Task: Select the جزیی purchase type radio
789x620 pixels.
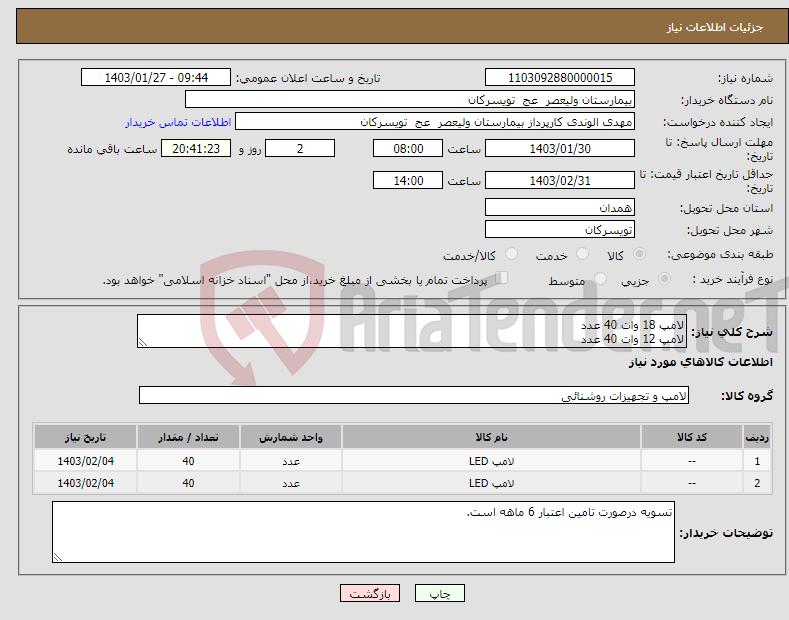Action: point(664,279)
